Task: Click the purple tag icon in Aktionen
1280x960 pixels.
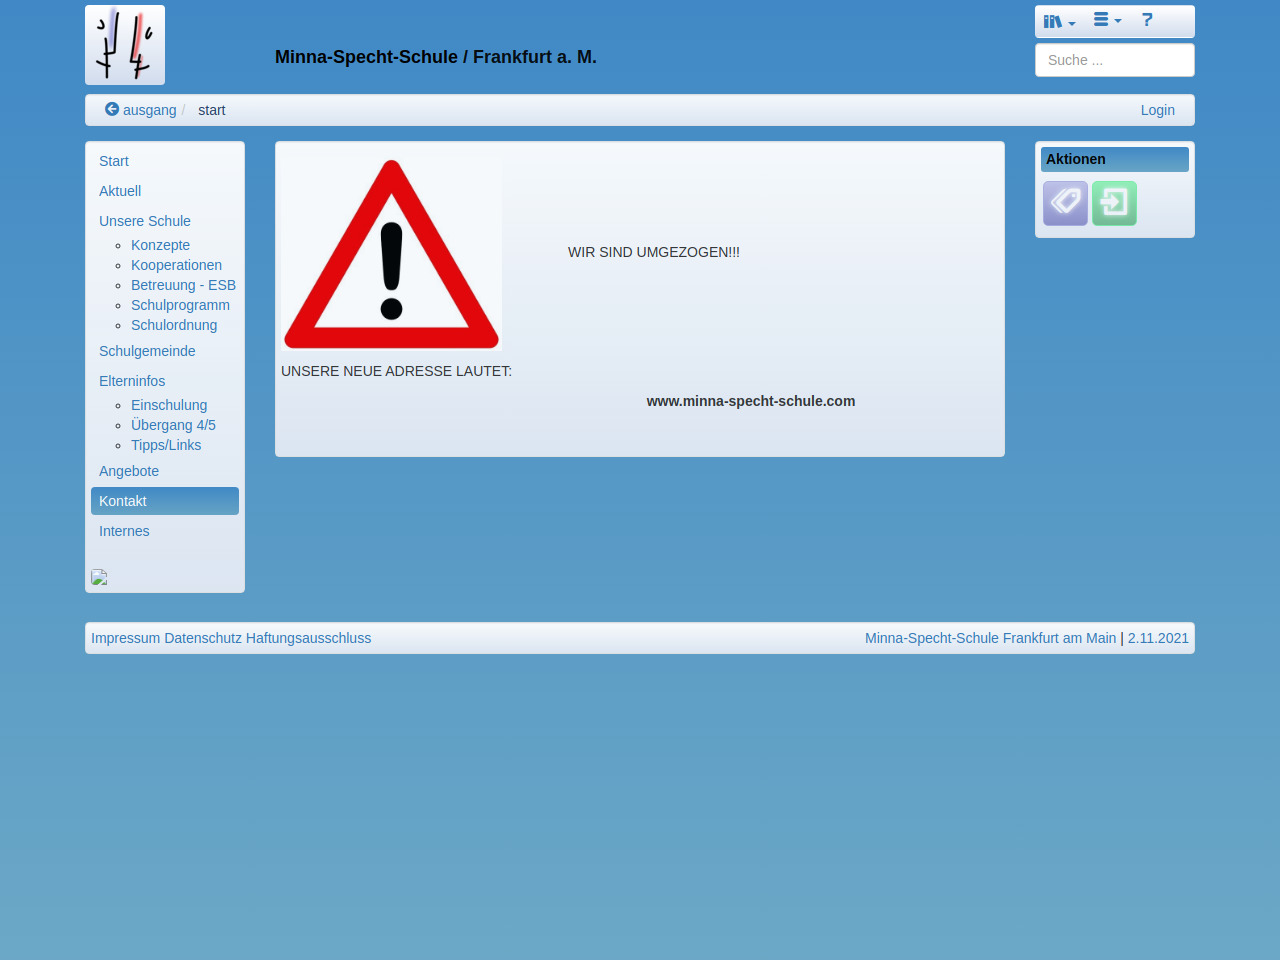Action: coord(1065,203)
